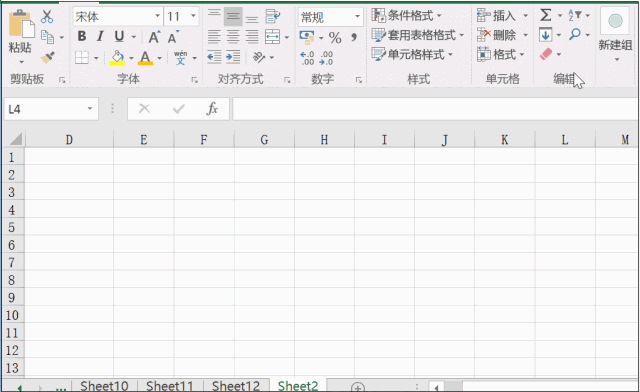Toggle Italic formatting

[100, 36]
